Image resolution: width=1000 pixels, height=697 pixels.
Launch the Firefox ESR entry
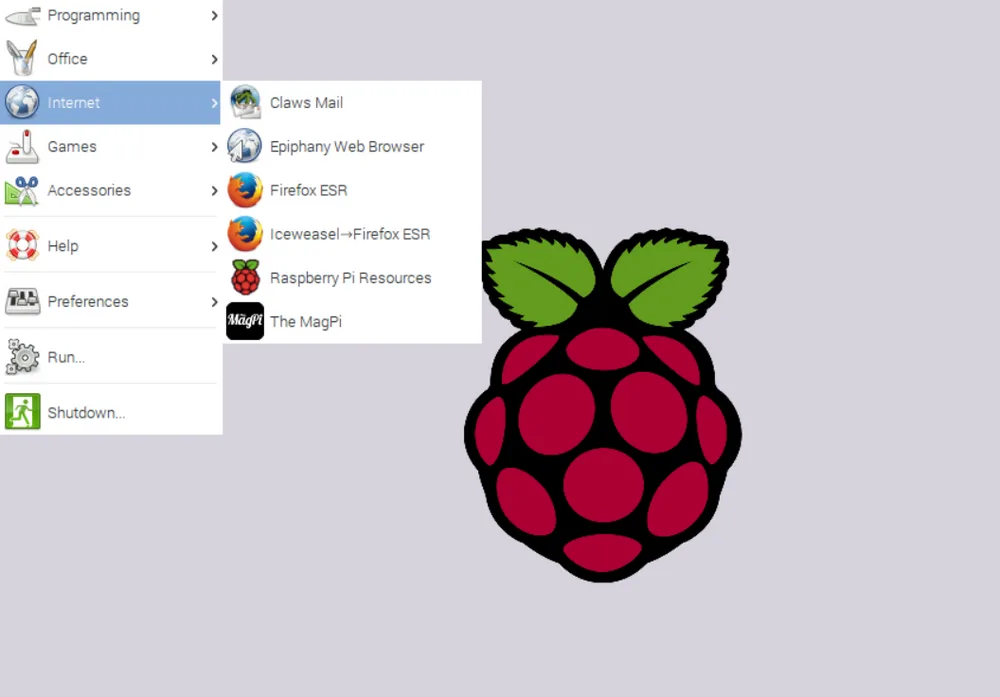pos(352,190)
